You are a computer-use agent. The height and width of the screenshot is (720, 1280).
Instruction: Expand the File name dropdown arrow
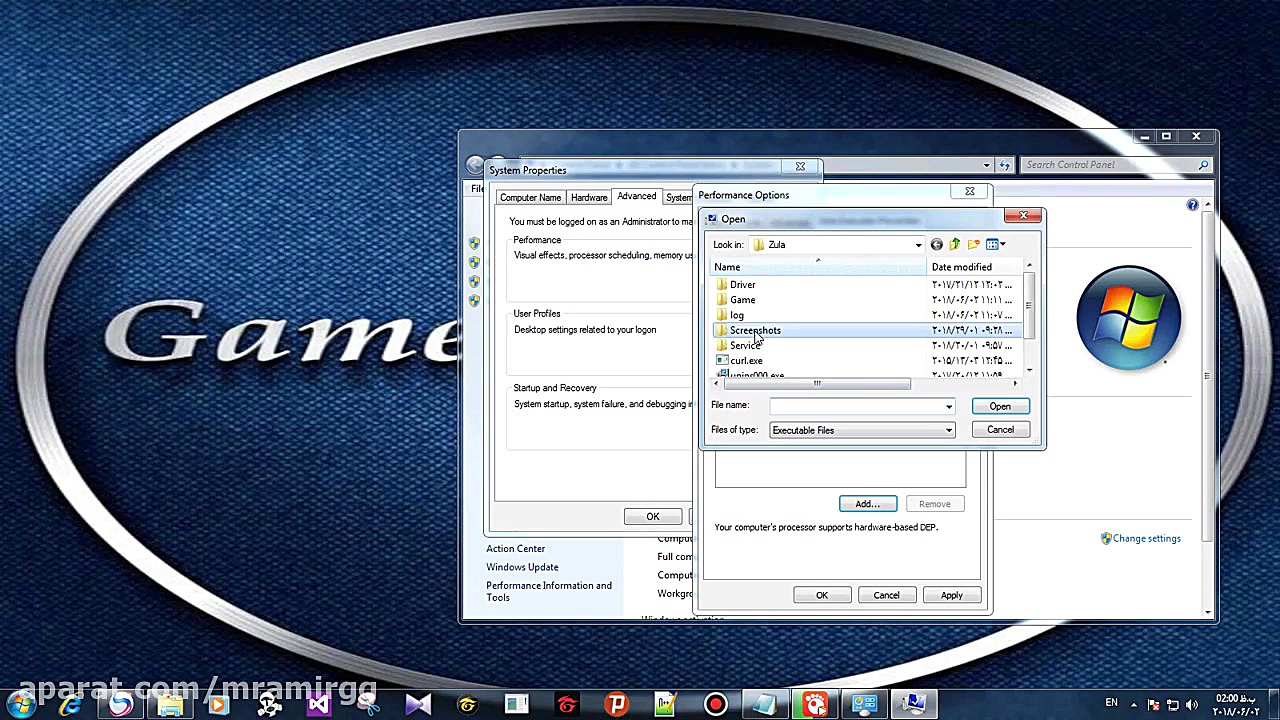tap(948, 406)
